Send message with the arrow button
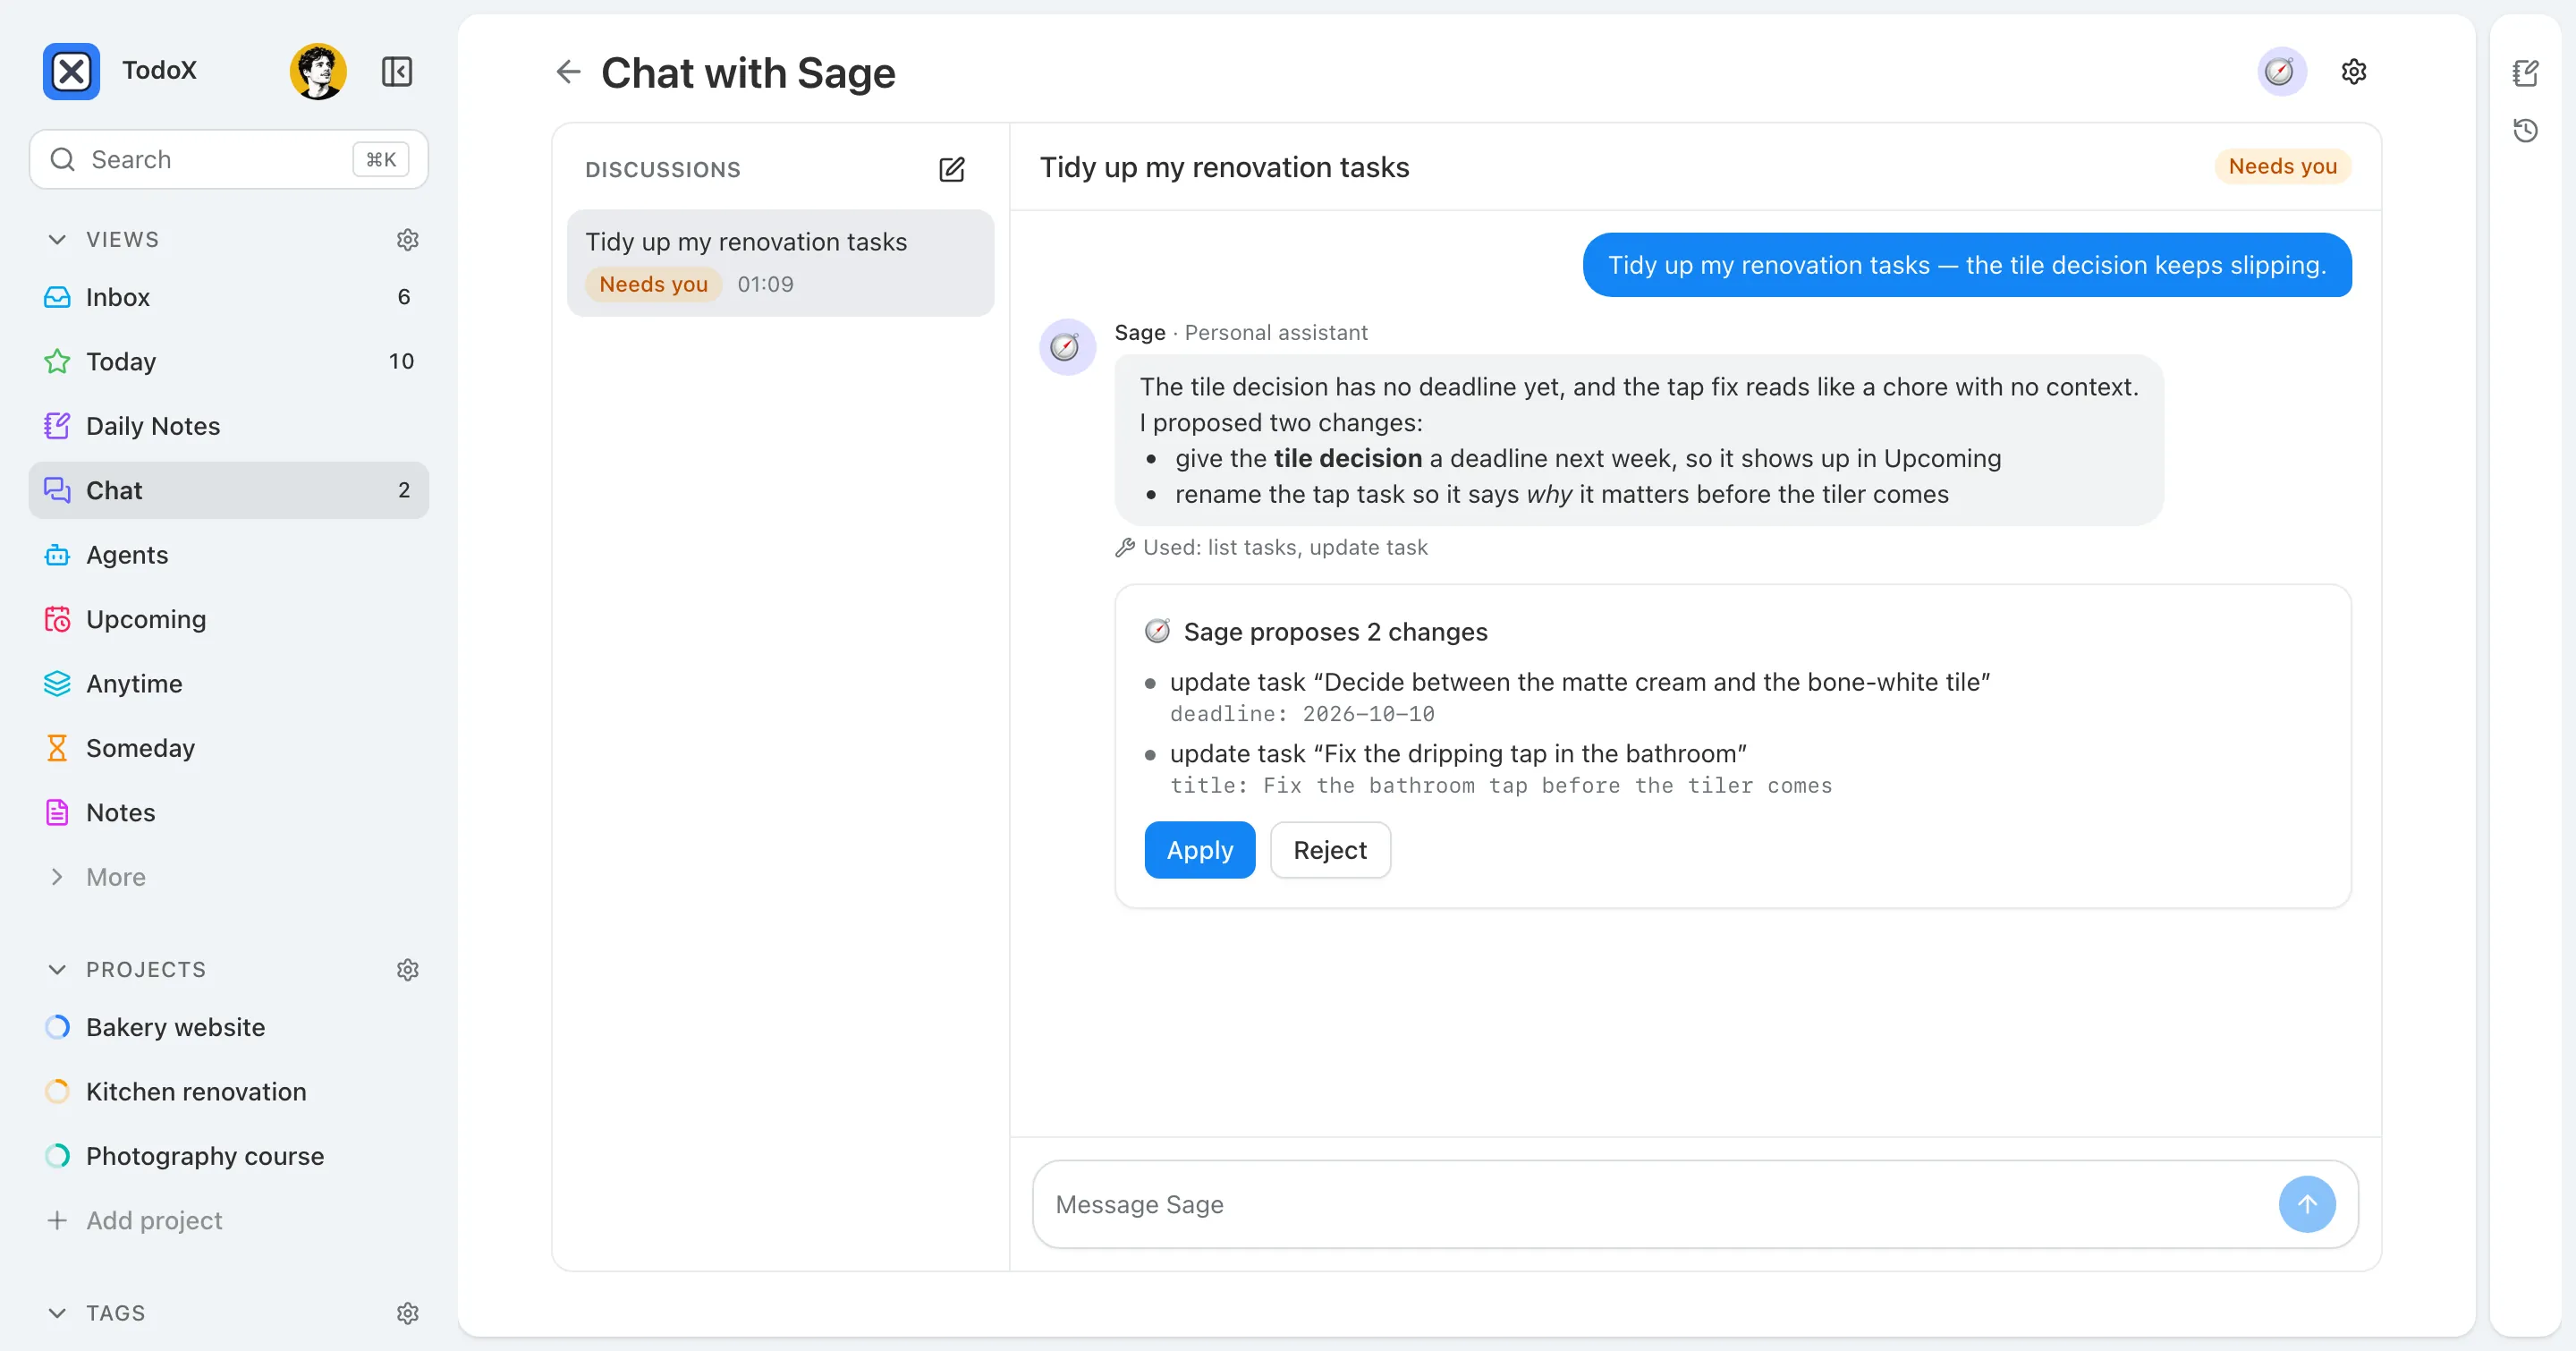Screen dimensions: 2576x1351 [2307, 1204]
